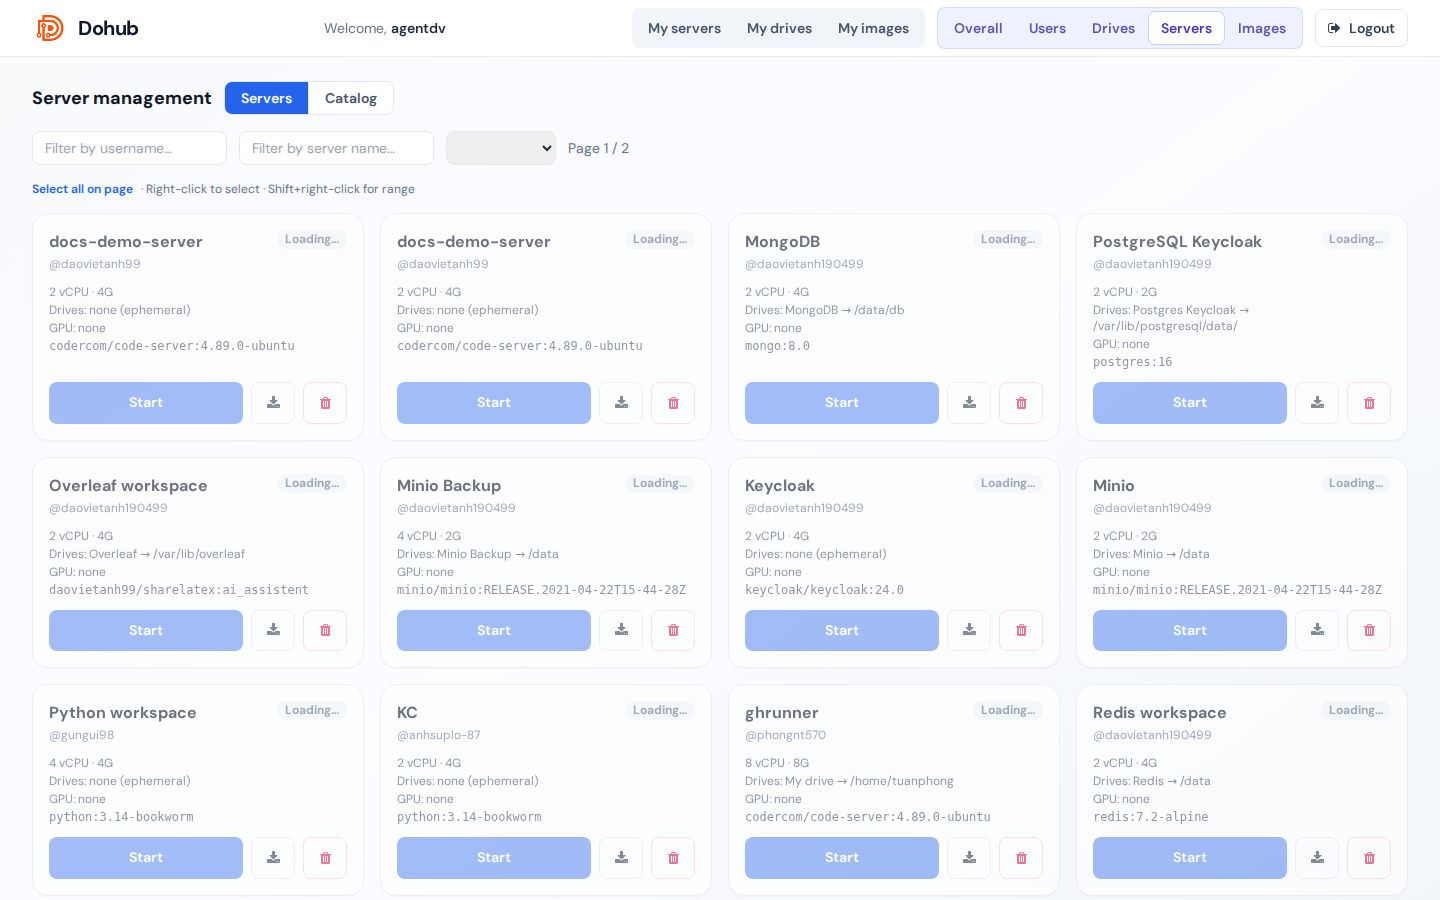Click the Dohub logo icon
This screenshot has width=1440, height=900.
pos(50,28)
